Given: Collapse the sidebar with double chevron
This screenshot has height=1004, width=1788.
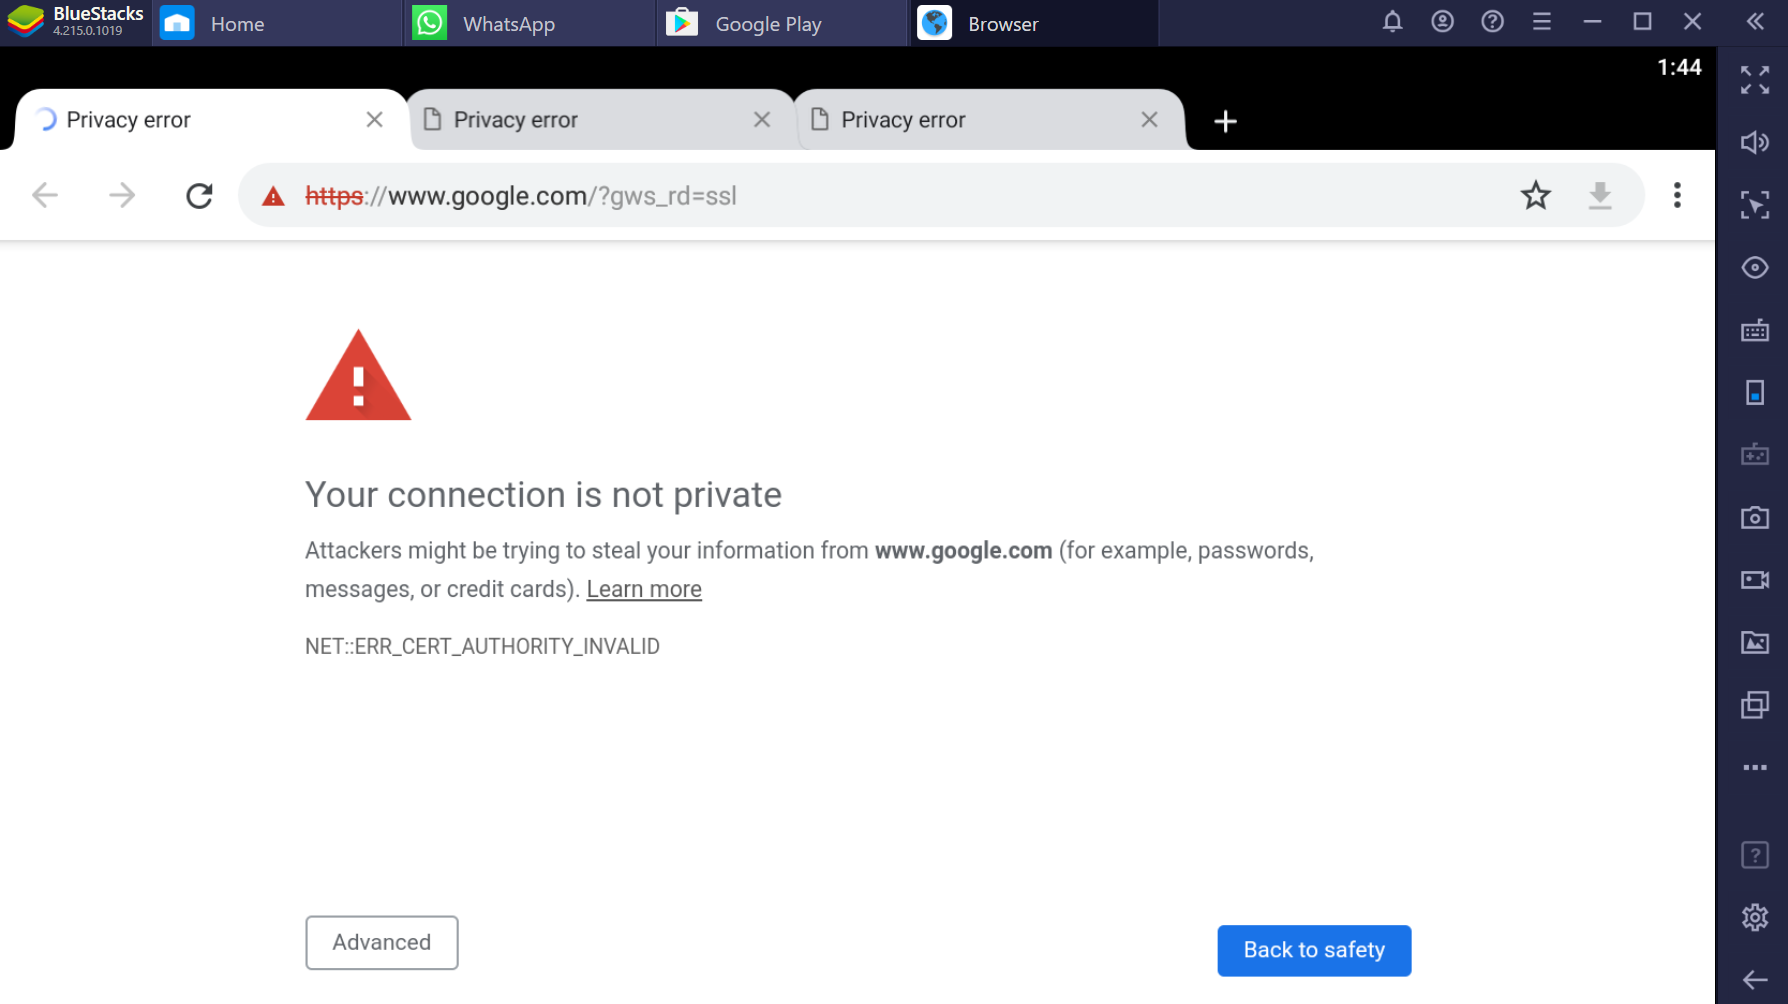Looking at the screenshot, I should (1754, 22).
